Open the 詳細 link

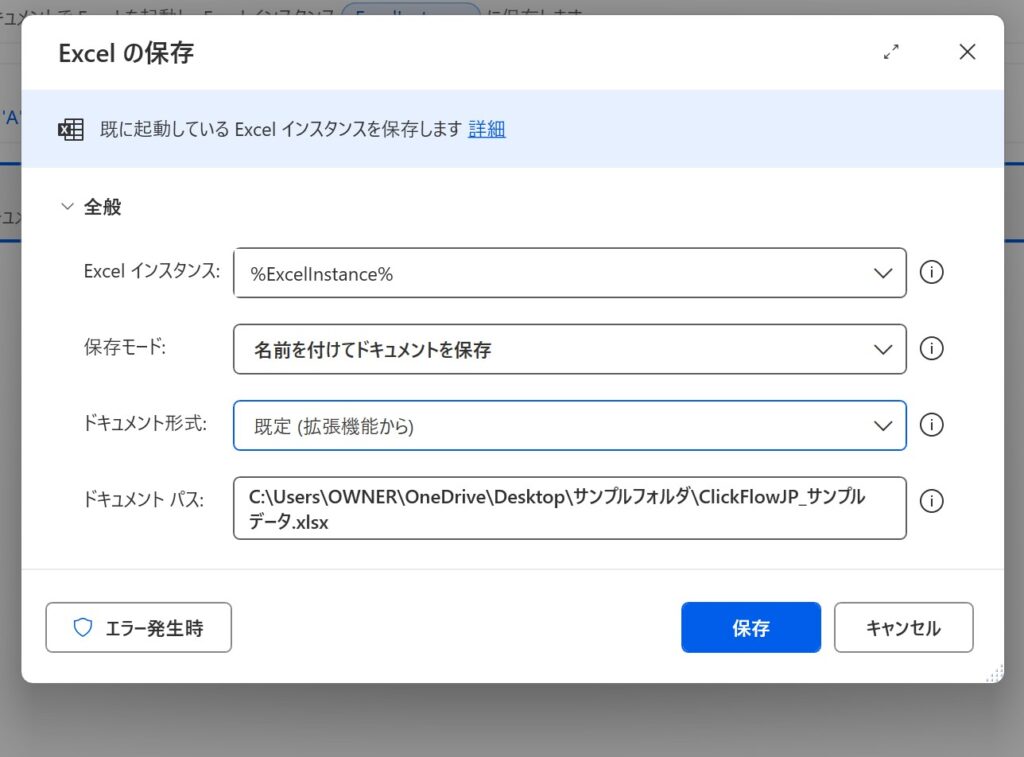point(487,129)
